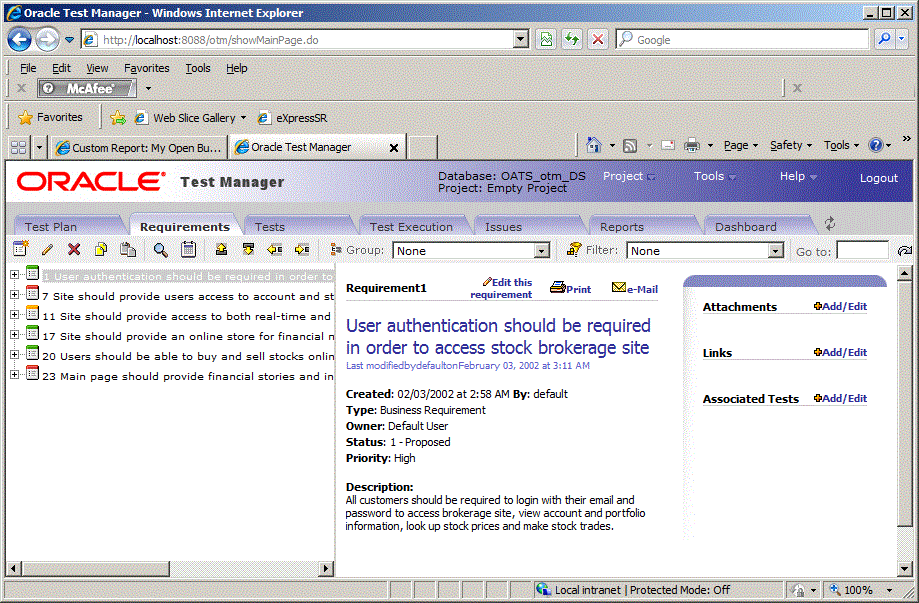Click Add/Edit next to Attachments
919x603 pixels.
pos(840,306)
